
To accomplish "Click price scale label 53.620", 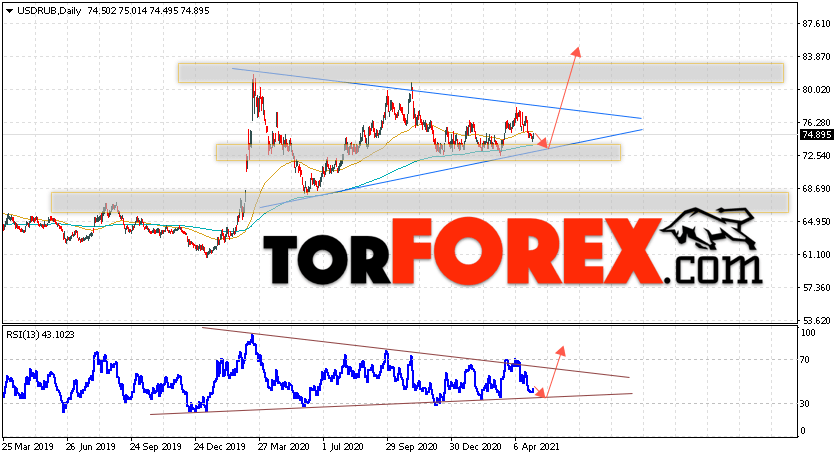I will (816, 321).
